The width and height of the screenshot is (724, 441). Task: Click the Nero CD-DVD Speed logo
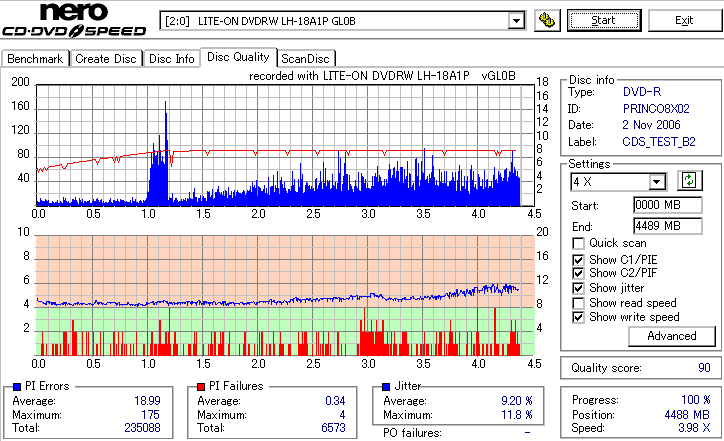point(74,20)
